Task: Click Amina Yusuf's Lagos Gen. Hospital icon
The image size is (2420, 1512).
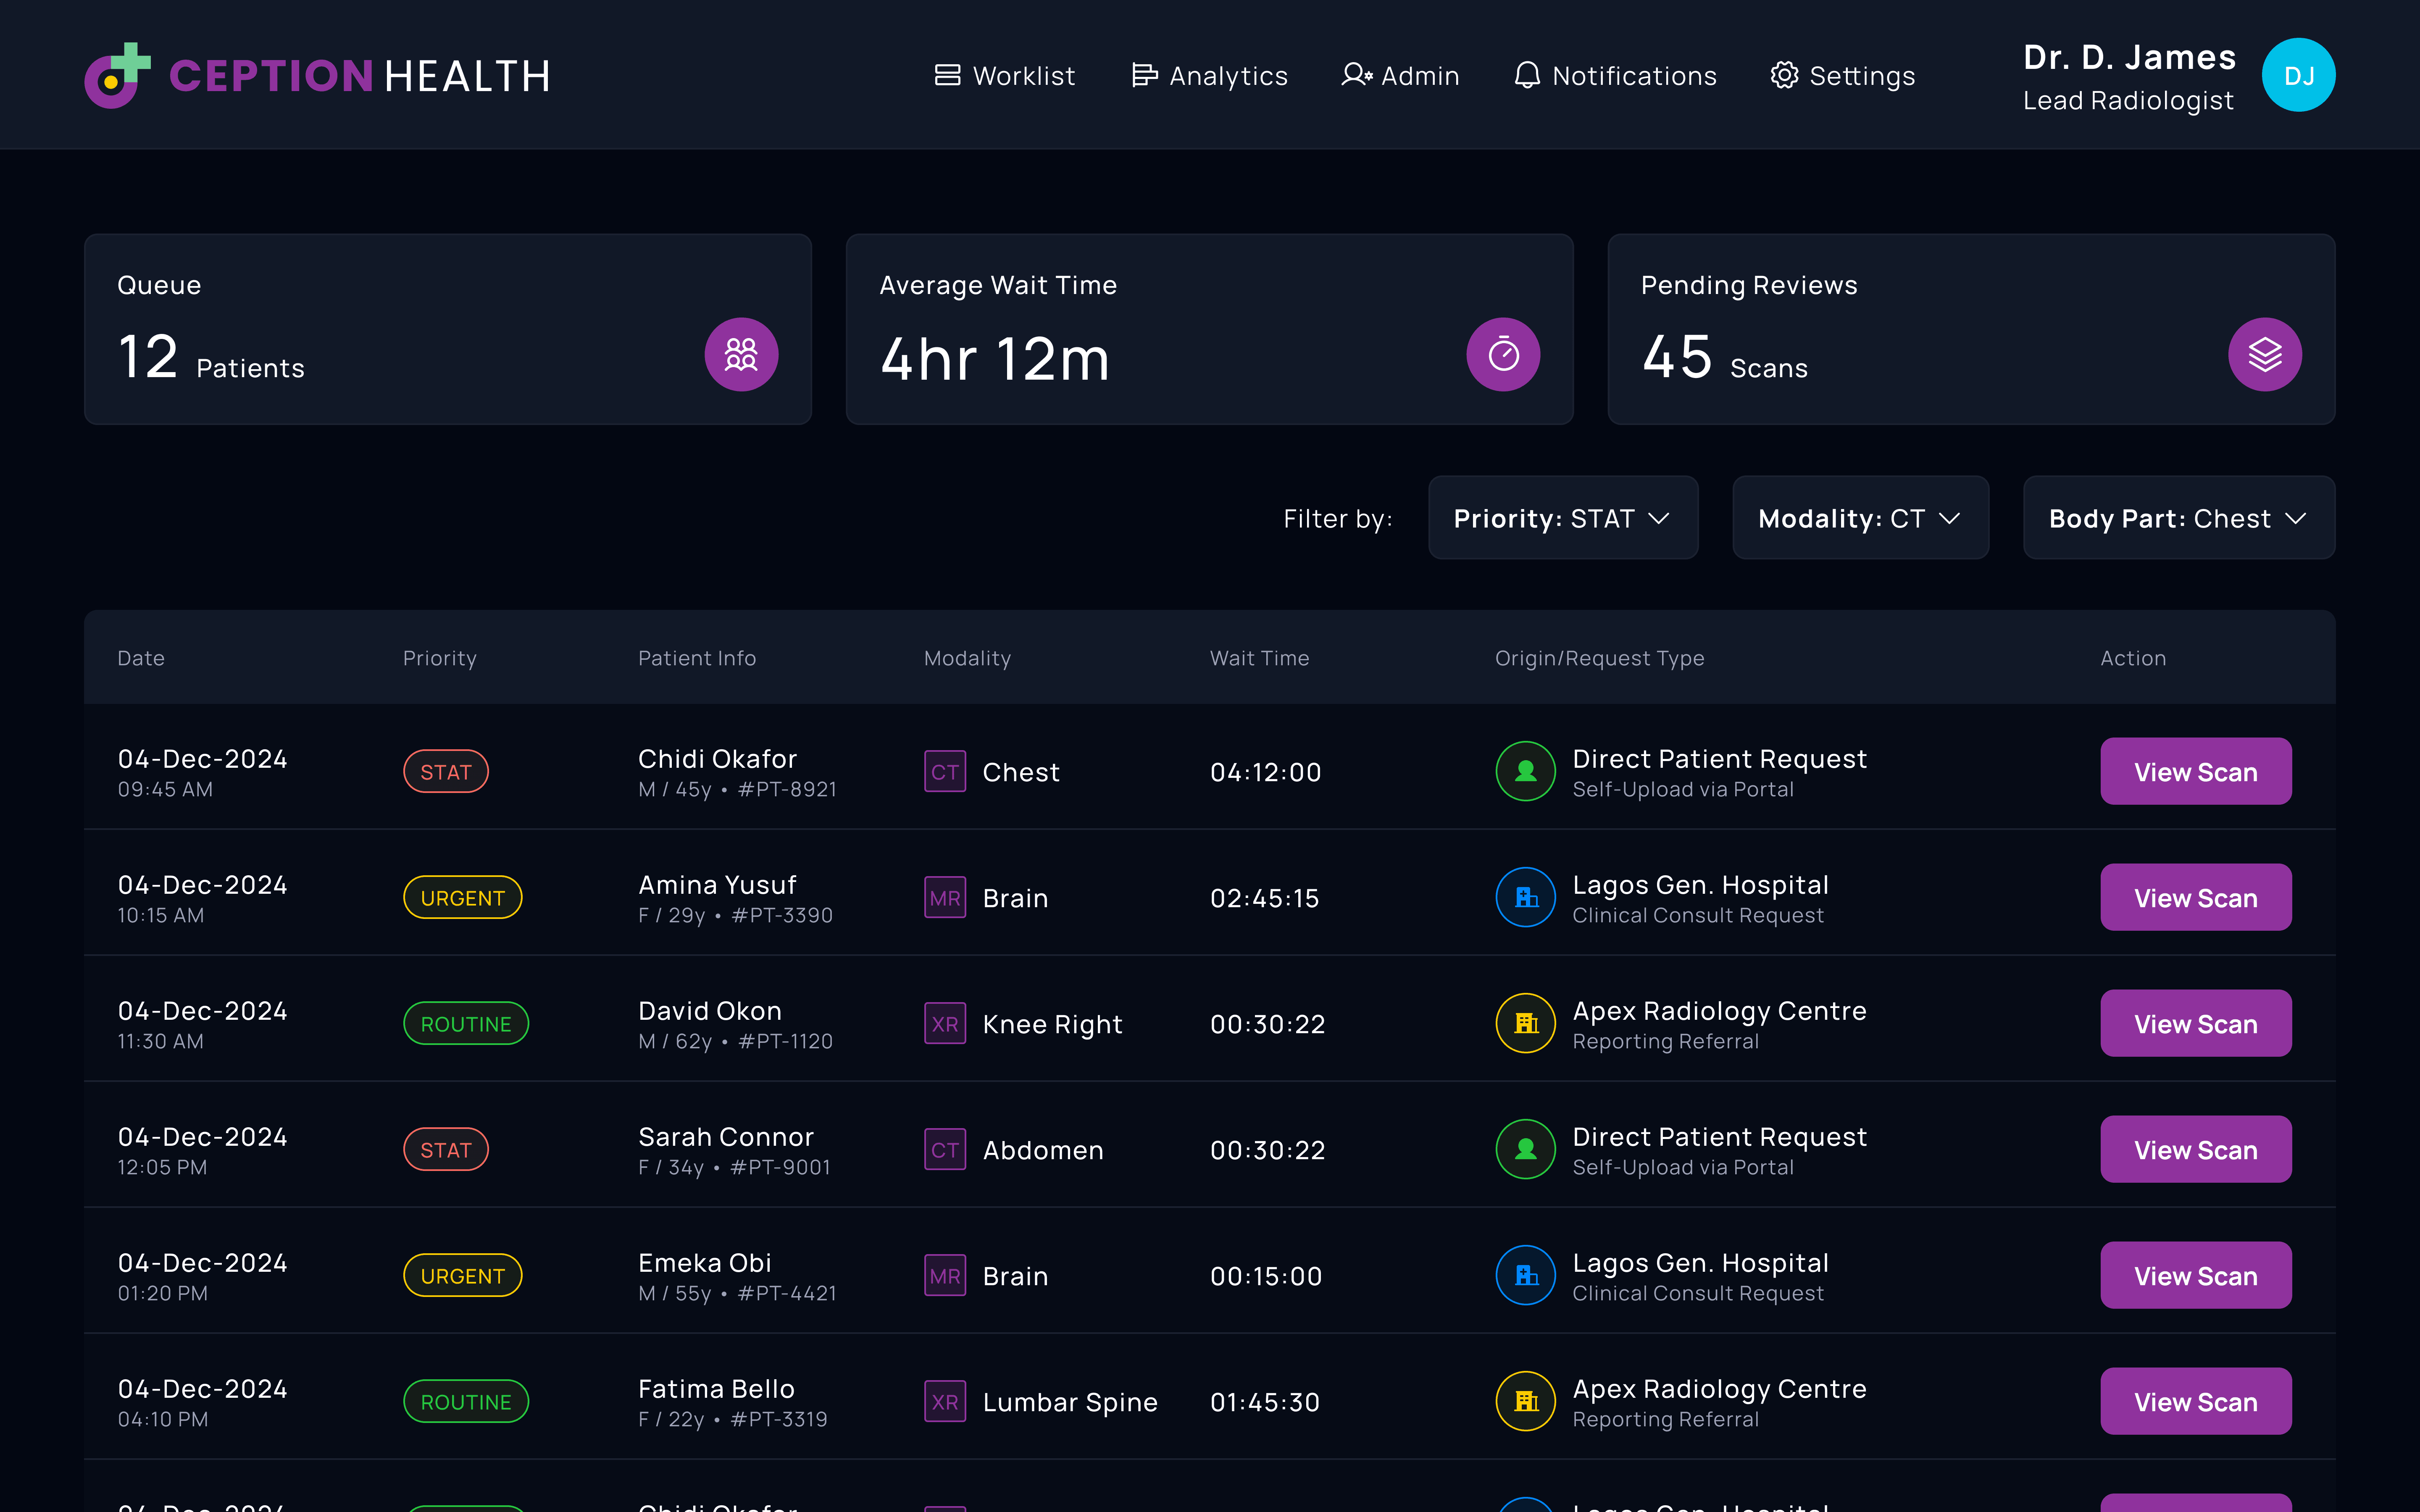Action: click(1525, 897)
